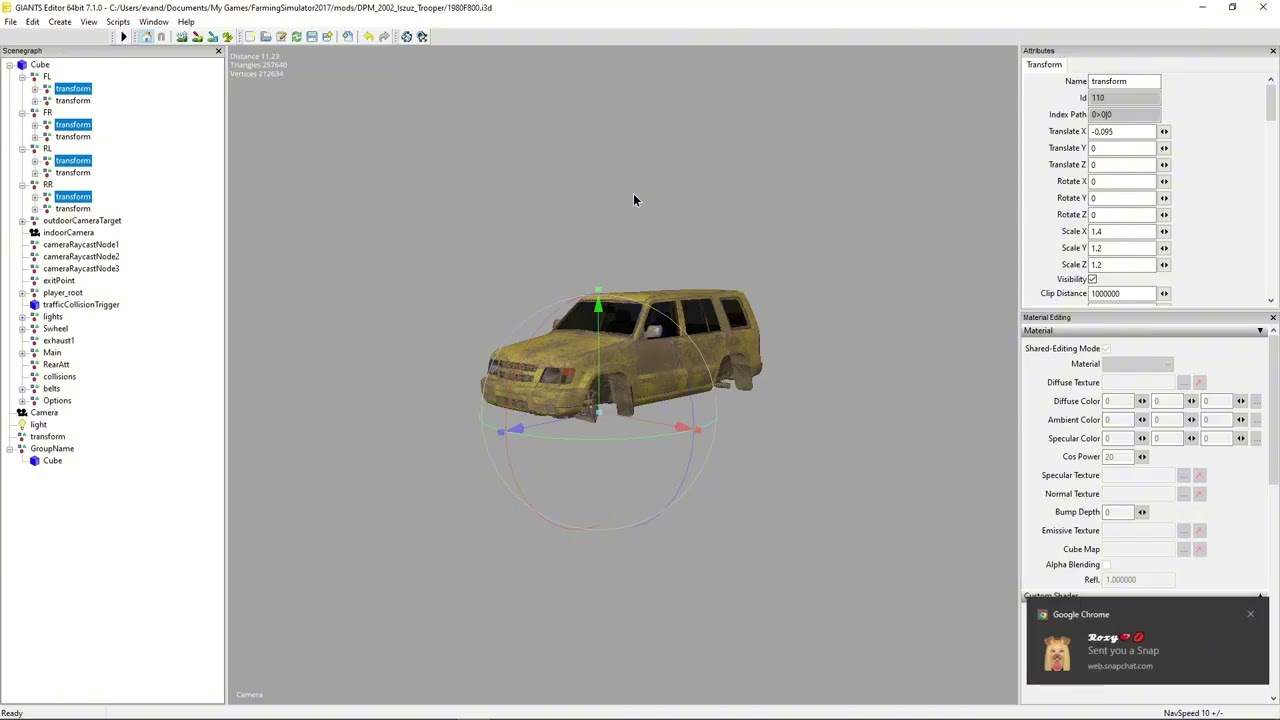Toggle the home navigation toolbar icon
Screen dimensions: 1280x720
146,37
